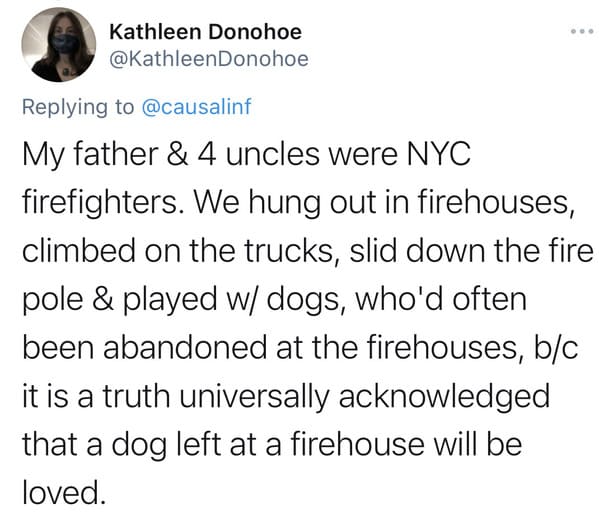Select the phrase "been abandoned"
This screenshot has width=599, height=532.
[144, 347]
